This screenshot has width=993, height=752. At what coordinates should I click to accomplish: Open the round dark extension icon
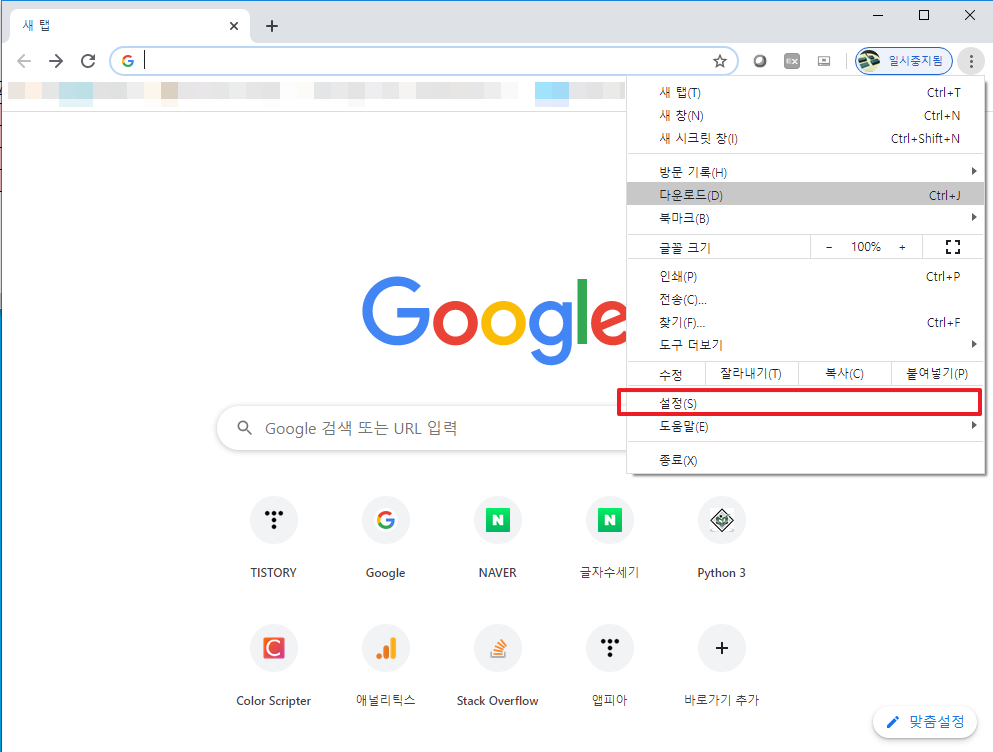pos(759,61)
